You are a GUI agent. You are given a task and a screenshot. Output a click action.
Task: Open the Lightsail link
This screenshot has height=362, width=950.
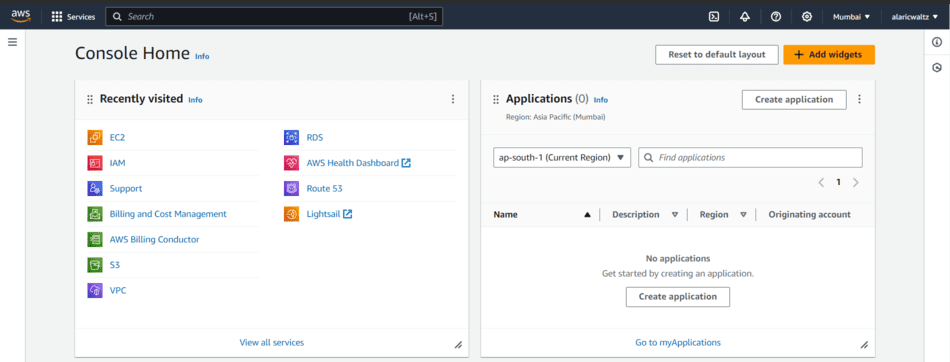(x=329, y=214)
